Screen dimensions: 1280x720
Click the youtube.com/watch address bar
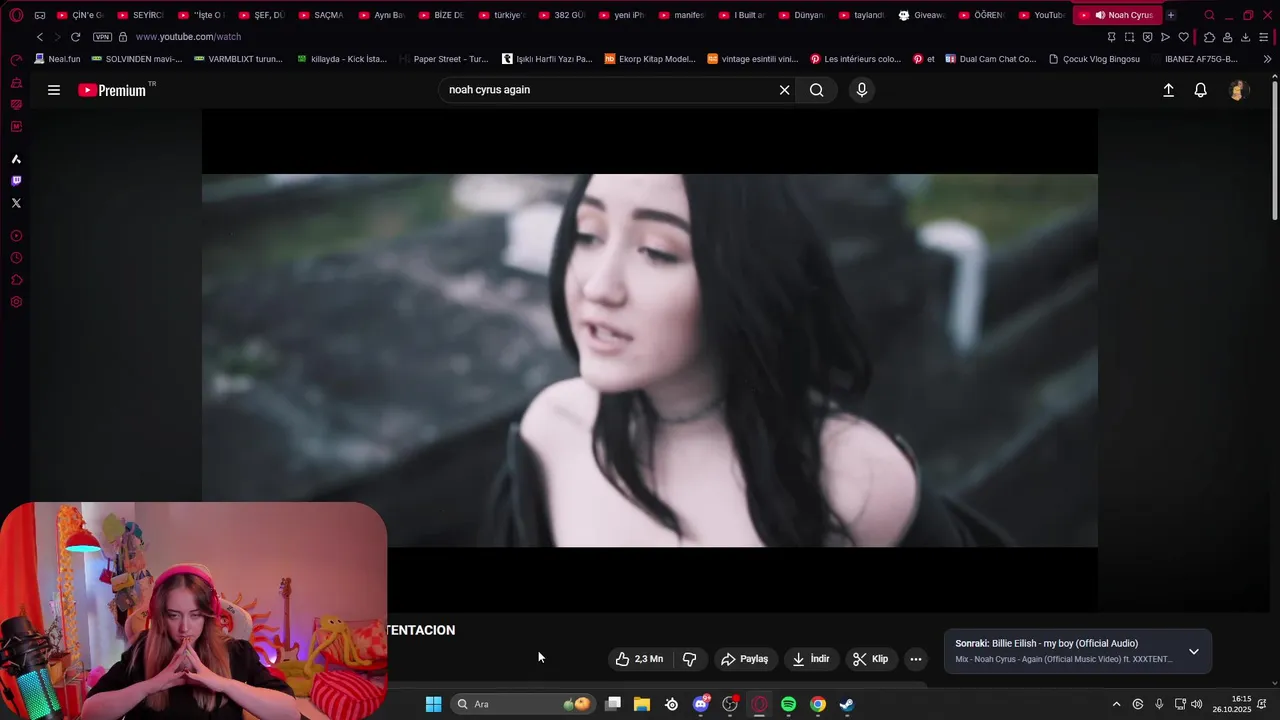[188, 37]
